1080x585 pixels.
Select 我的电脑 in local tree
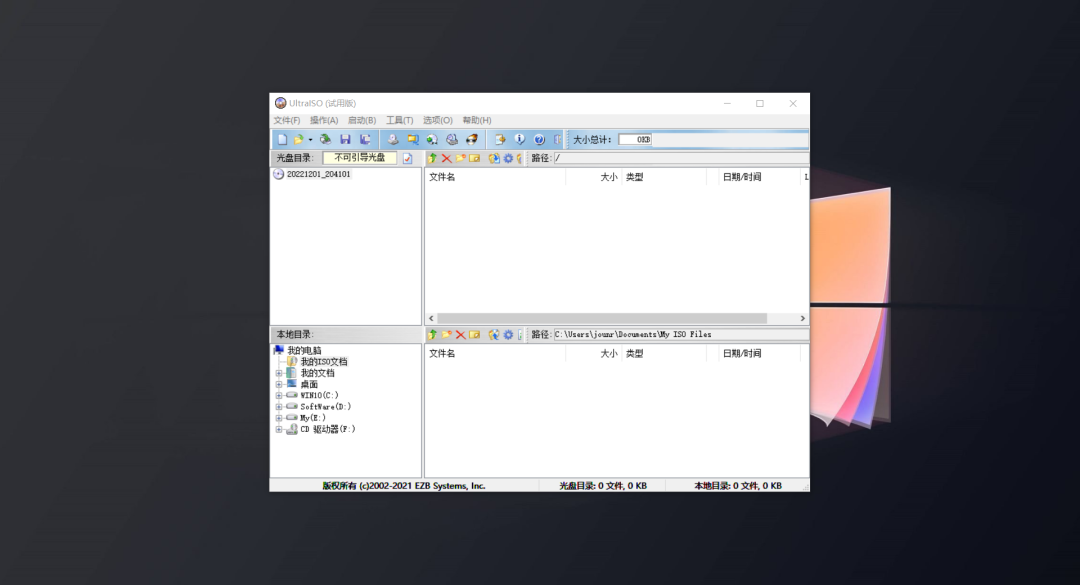[304, 351]
